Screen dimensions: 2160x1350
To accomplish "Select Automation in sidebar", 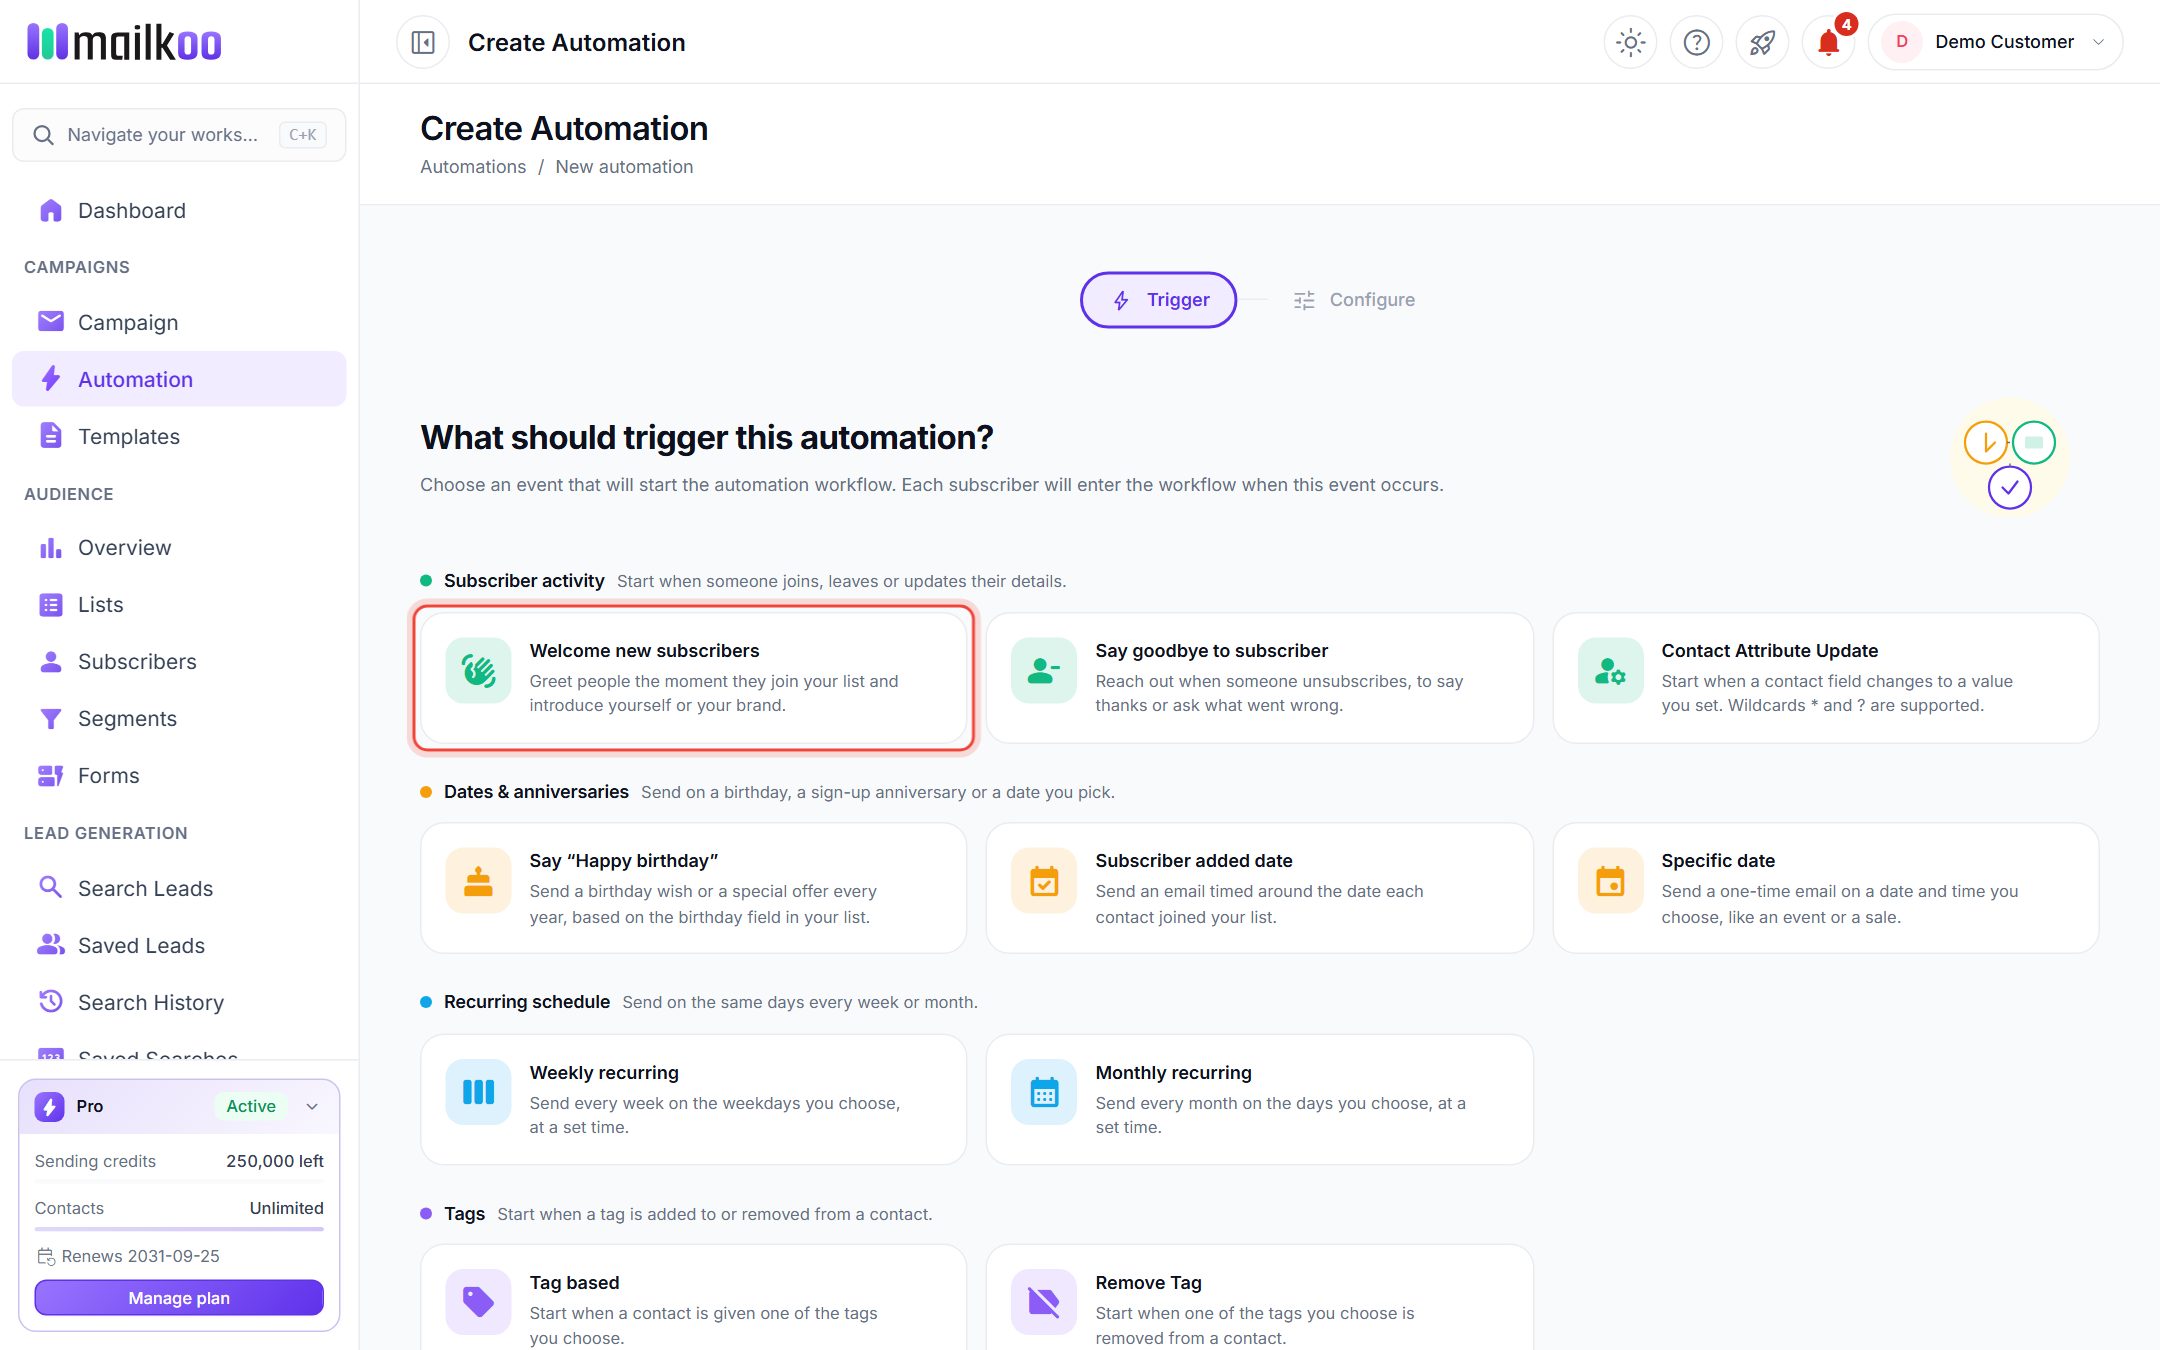I will tap(179, 379).
